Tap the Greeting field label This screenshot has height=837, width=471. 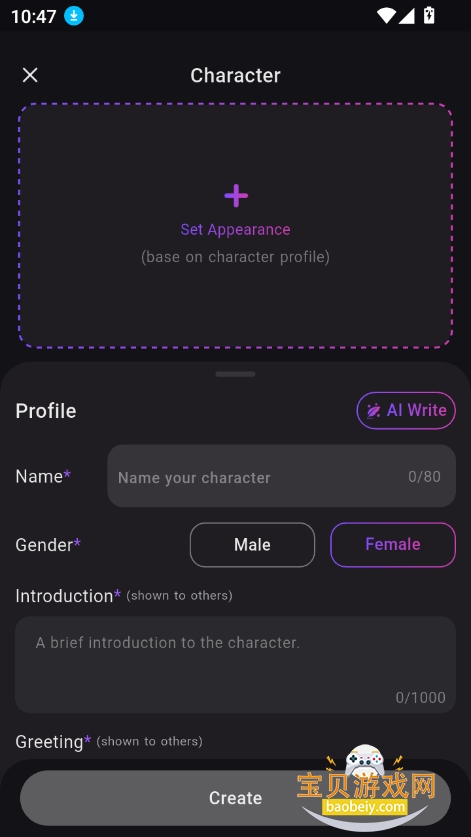click(49, 741)
